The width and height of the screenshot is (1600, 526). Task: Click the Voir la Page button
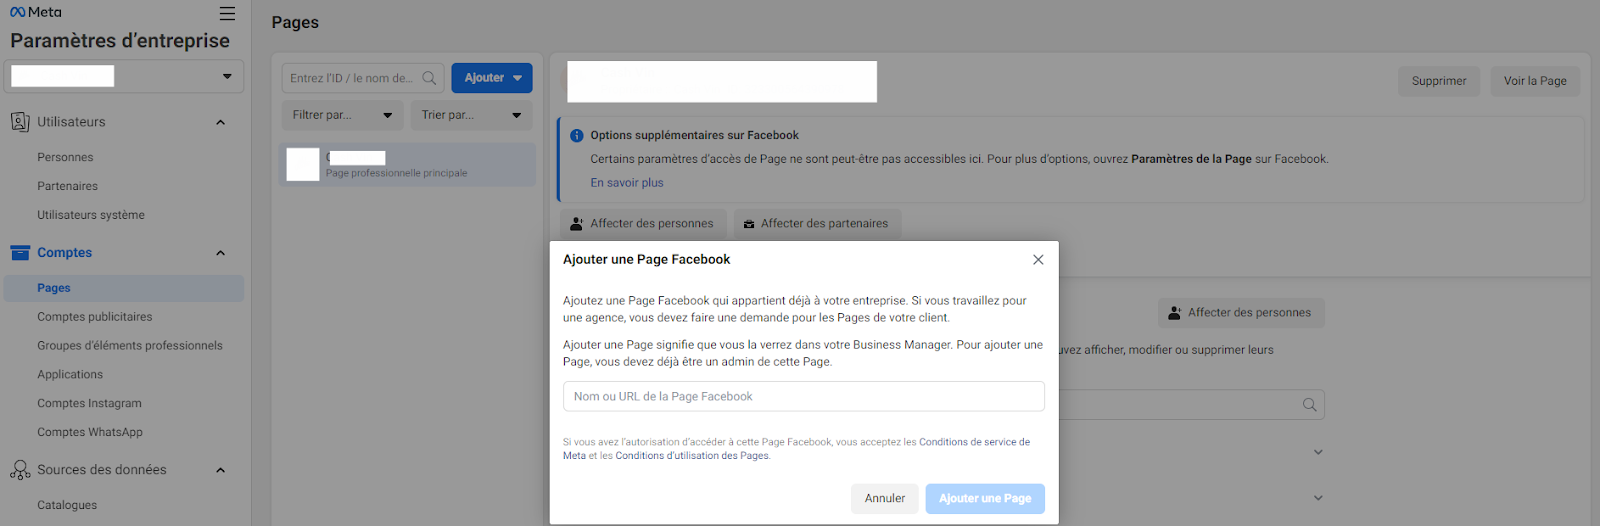click(1535, 81)
